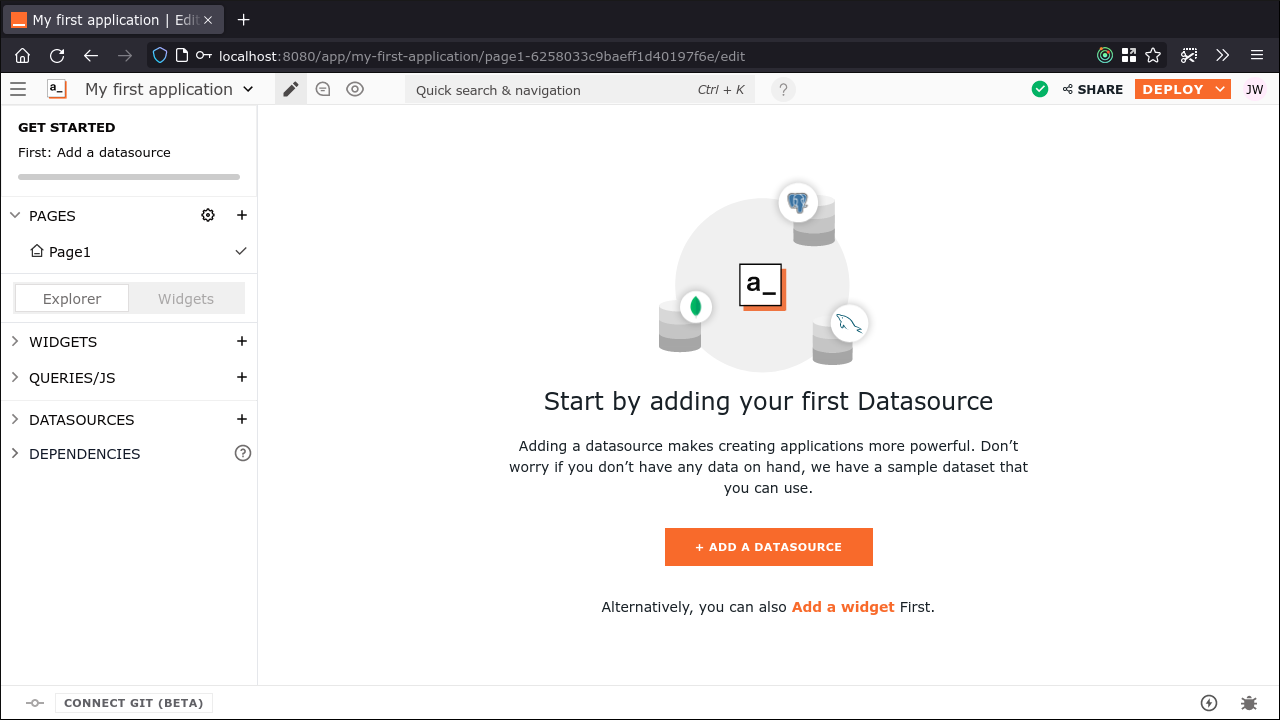Collapse the PAGES section chevron
This screenshot has width=1280, height=720.
pos(15,215)
